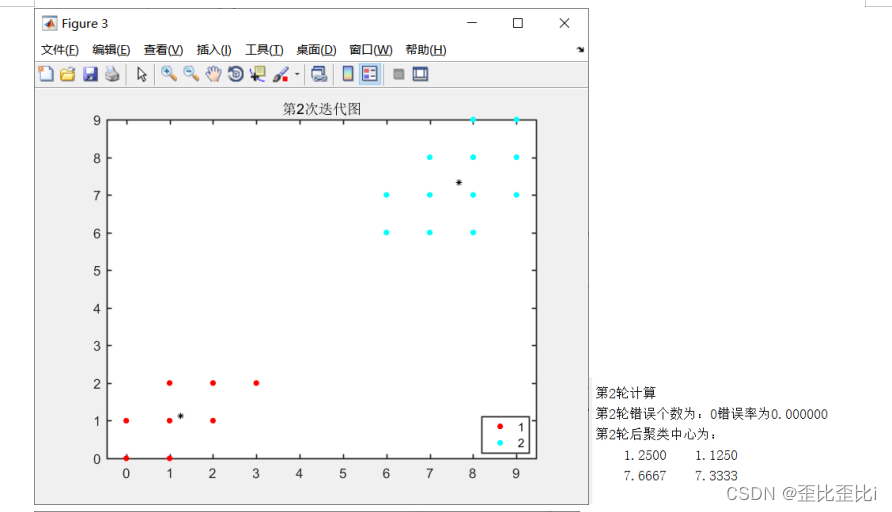Open the 窗口(W) menu
The image size is (892, 512).
tap(370, 50)
